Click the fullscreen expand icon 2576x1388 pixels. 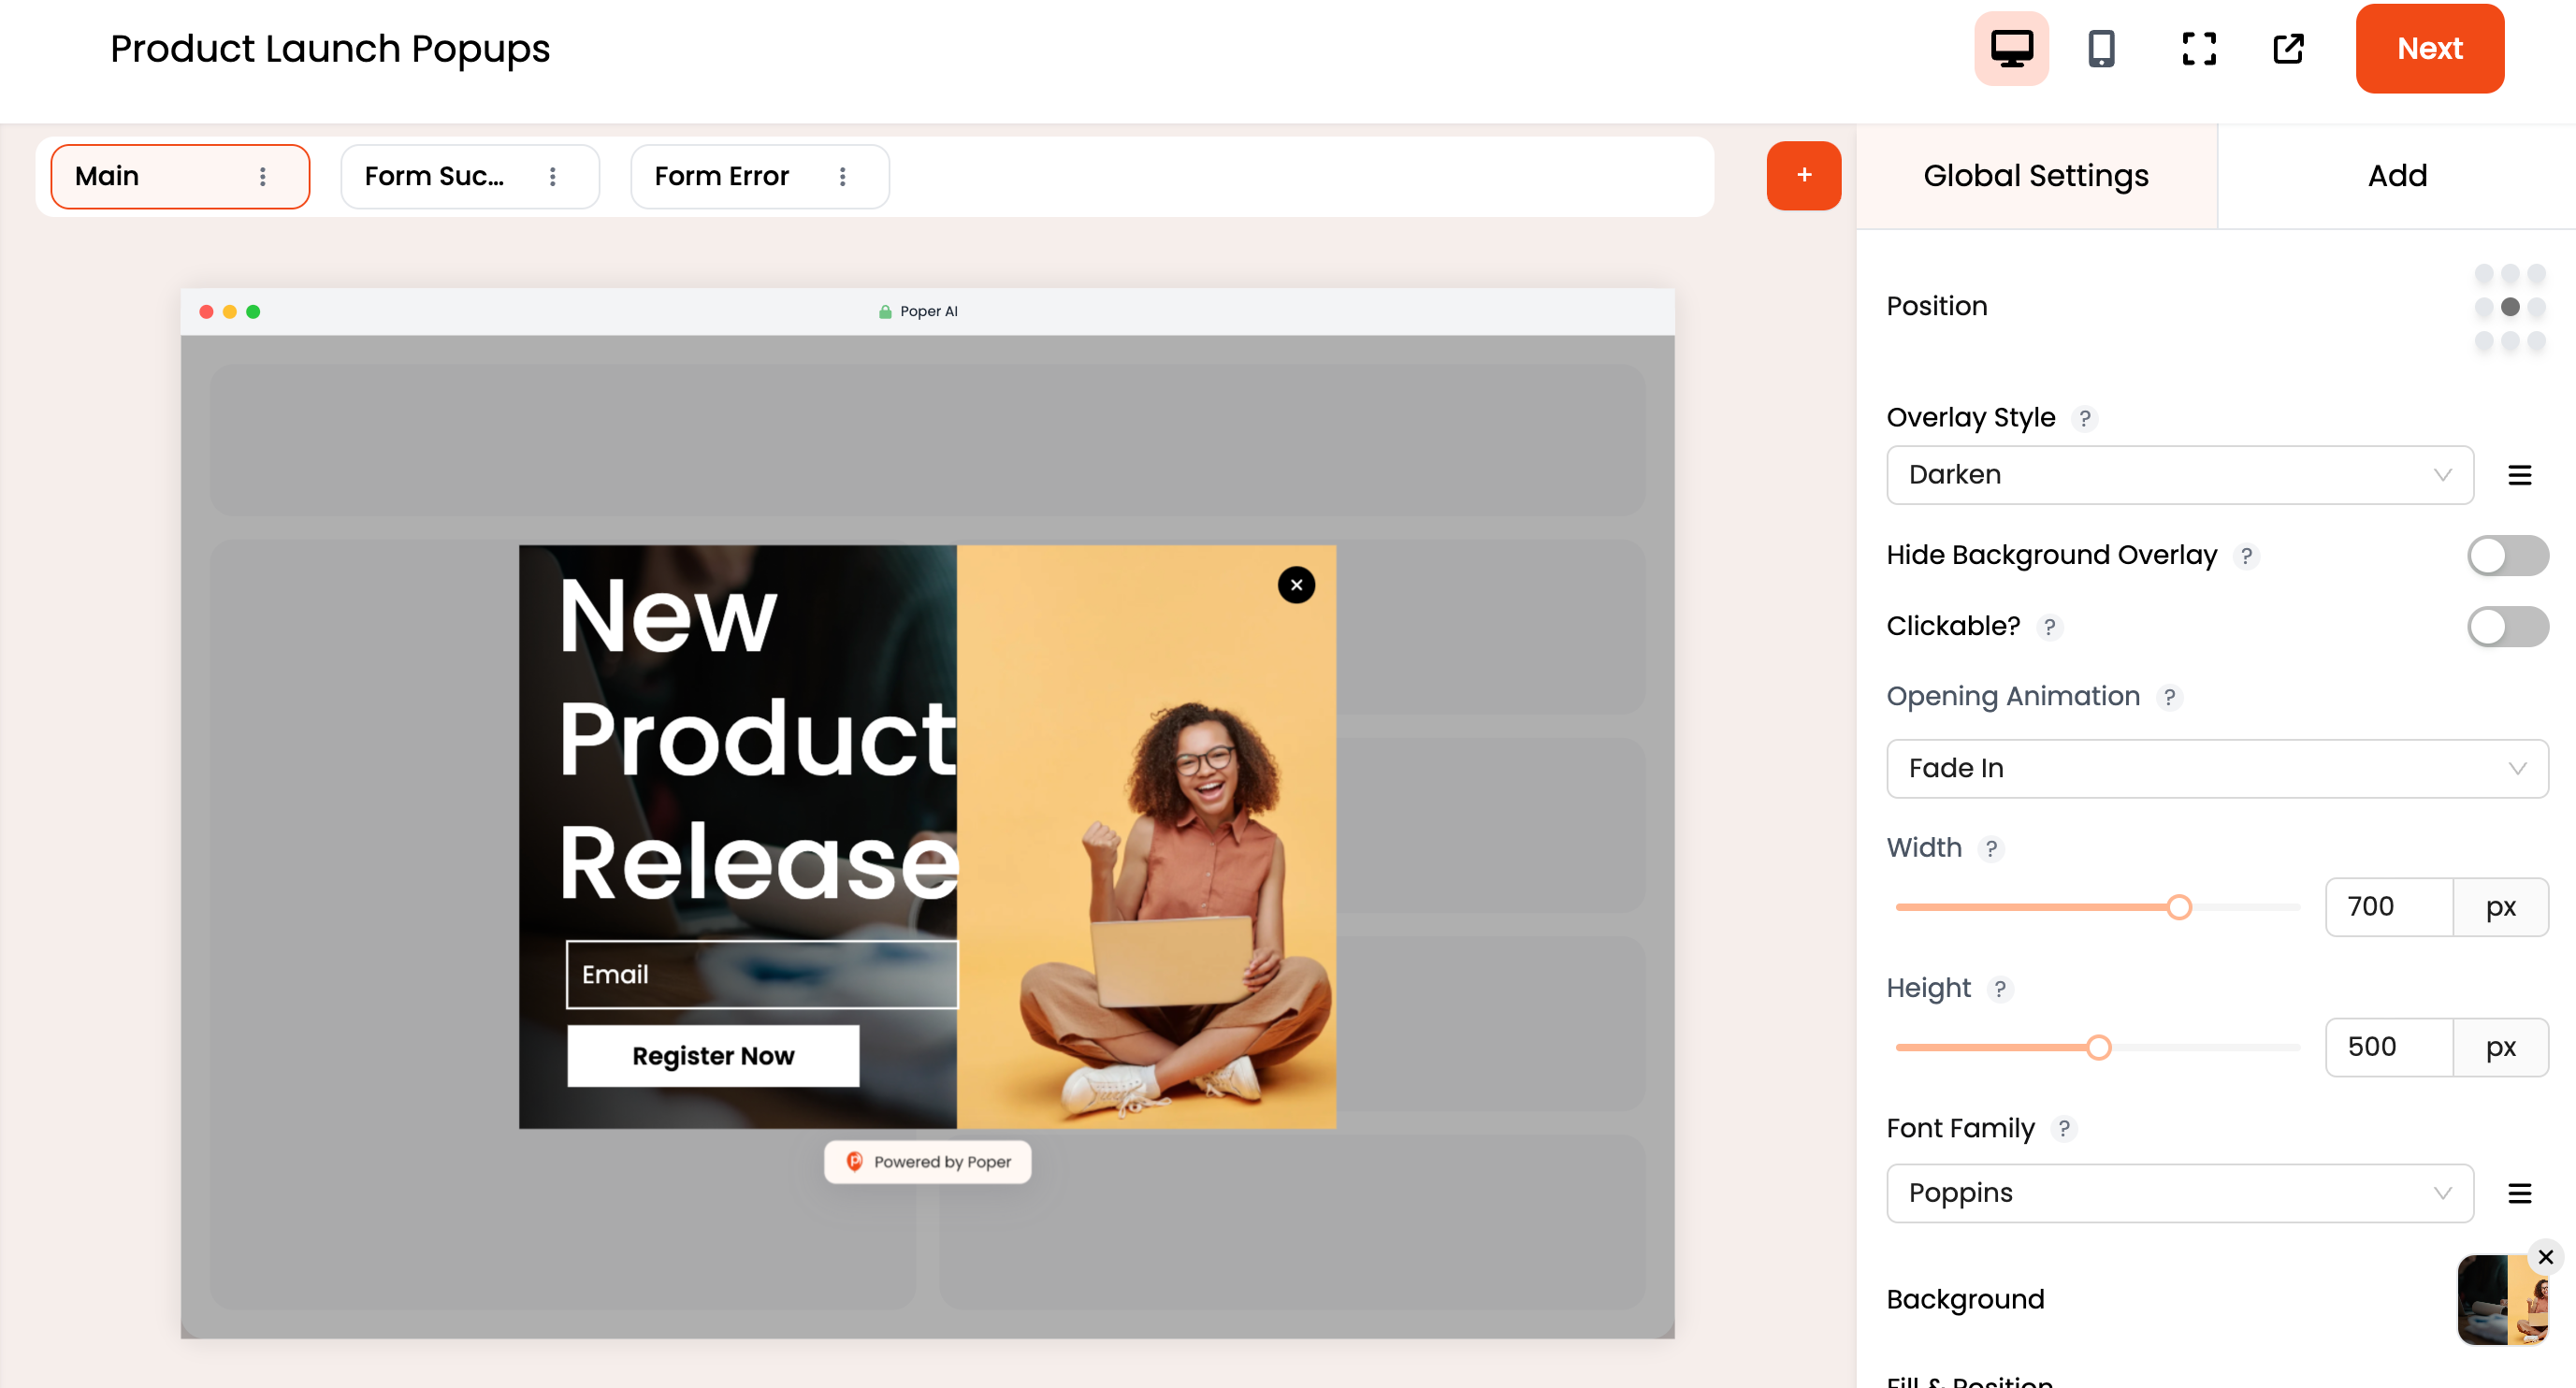tap(2198, 46)
